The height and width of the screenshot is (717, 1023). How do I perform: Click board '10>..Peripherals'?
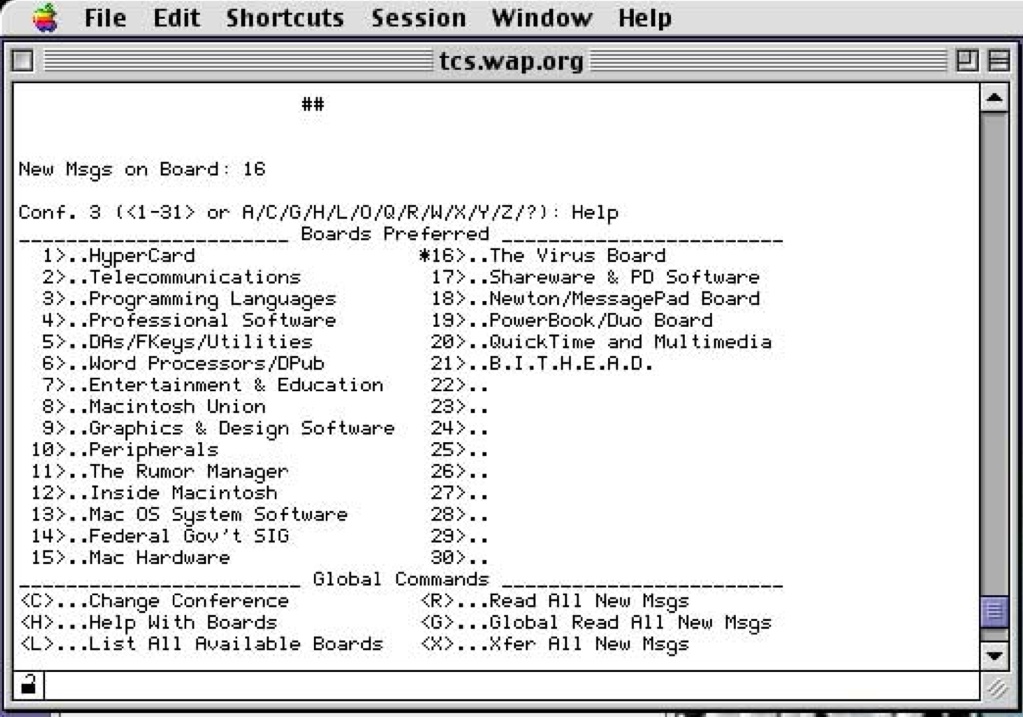[124, 450]
